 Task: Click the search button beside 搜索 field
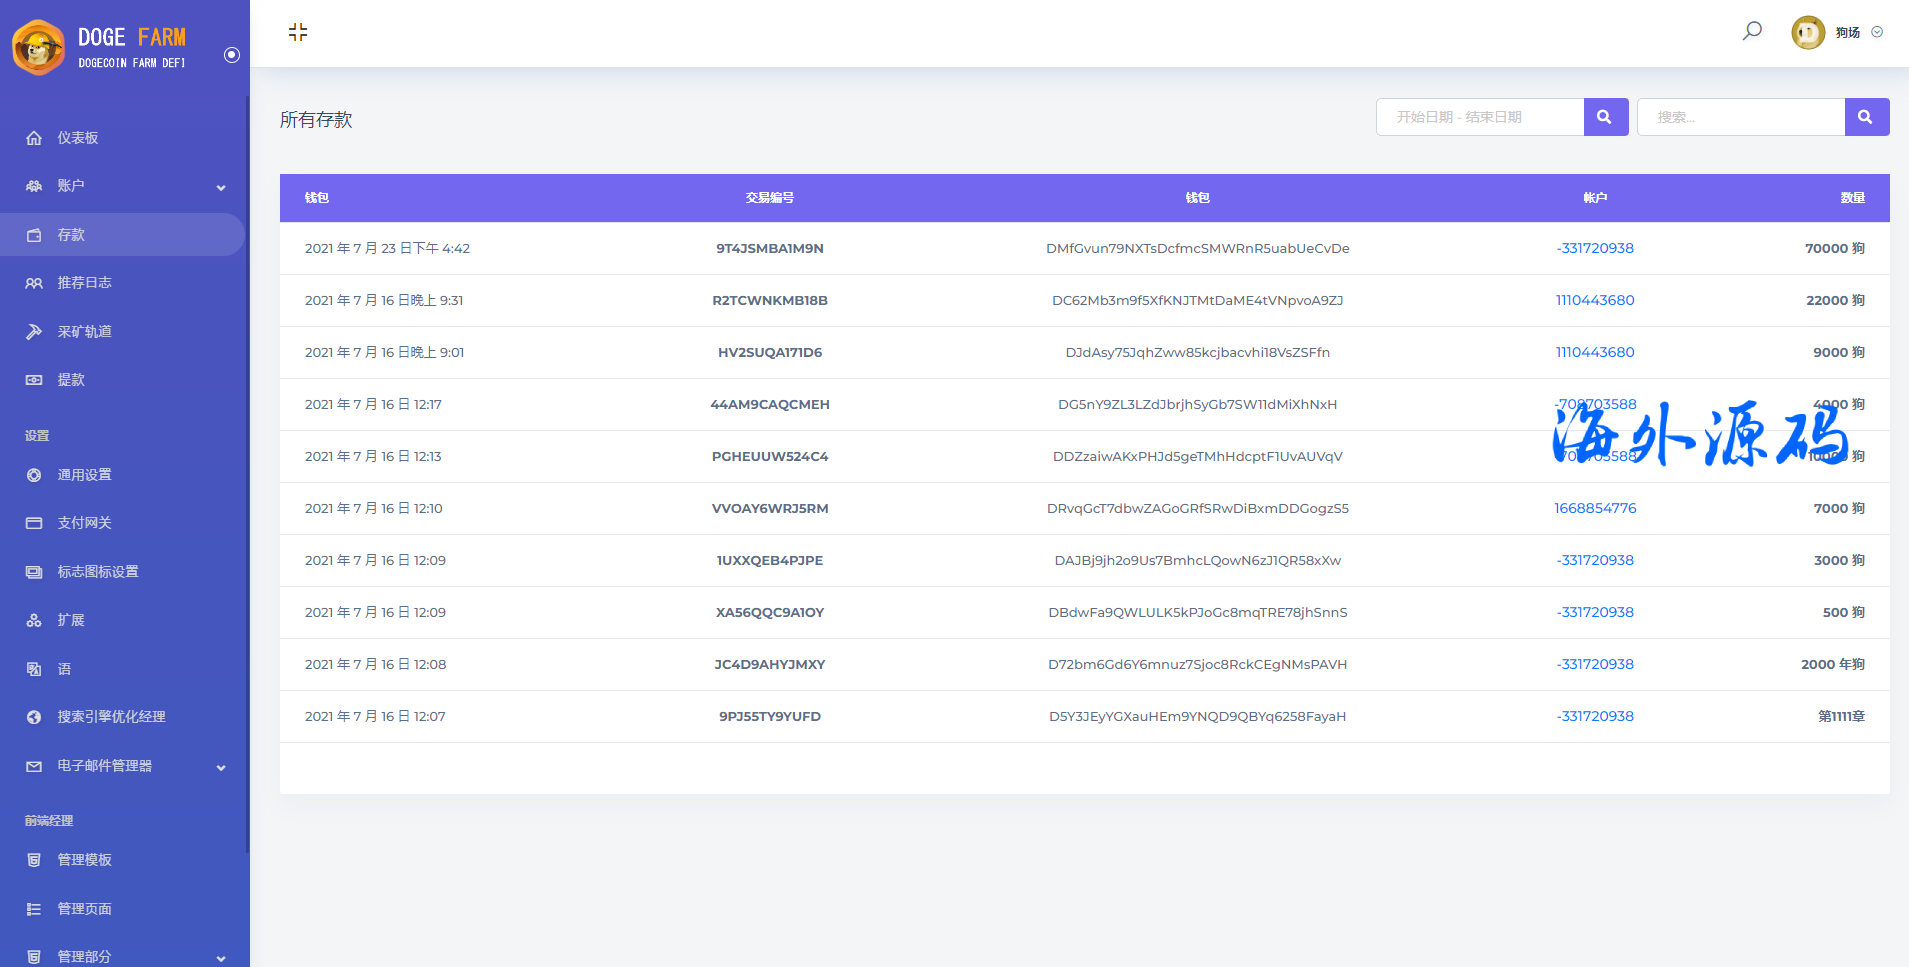tap(1866, 117)
